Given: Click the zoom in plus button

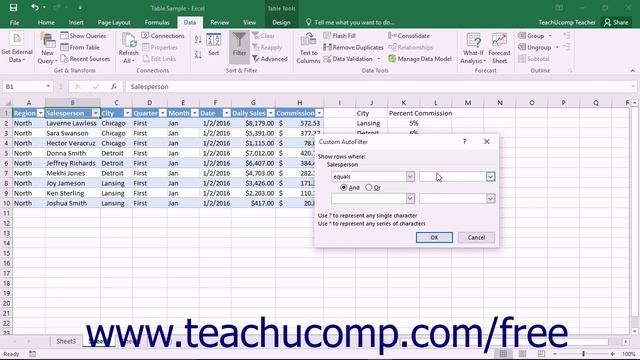Looking at the screenshot, I should click(612, 354).
